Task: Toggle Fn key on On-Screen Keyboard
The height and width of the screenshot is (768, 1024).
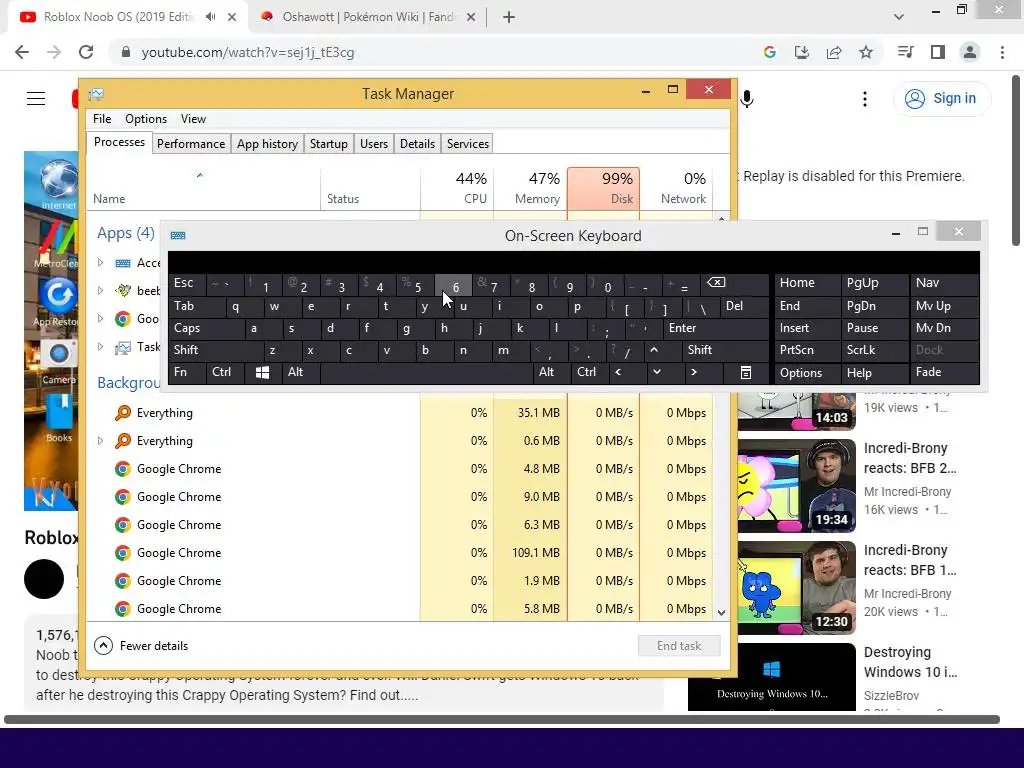Action: (x=187, y=372)
